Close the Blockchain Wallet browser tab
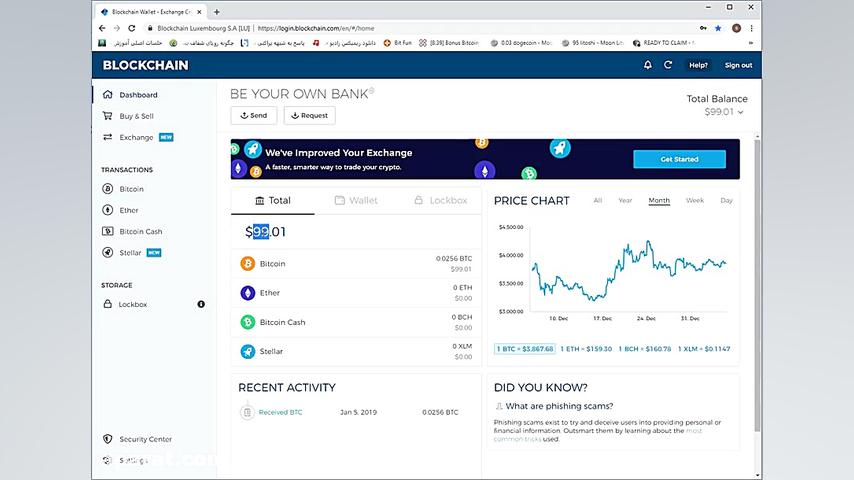The height and width of the screenshot is (480, 854). click(199, 11)
